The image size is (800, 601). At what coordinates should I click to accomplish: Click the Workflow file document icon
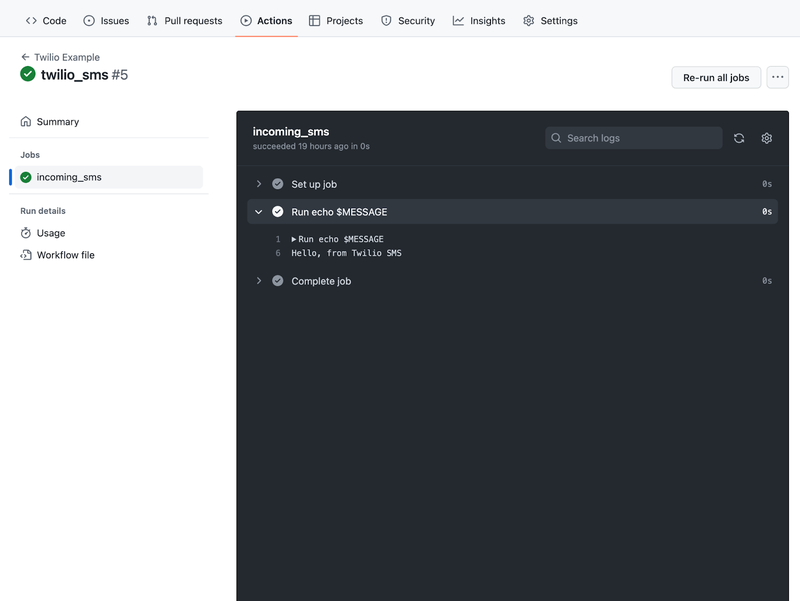click(x=25, y=255)
